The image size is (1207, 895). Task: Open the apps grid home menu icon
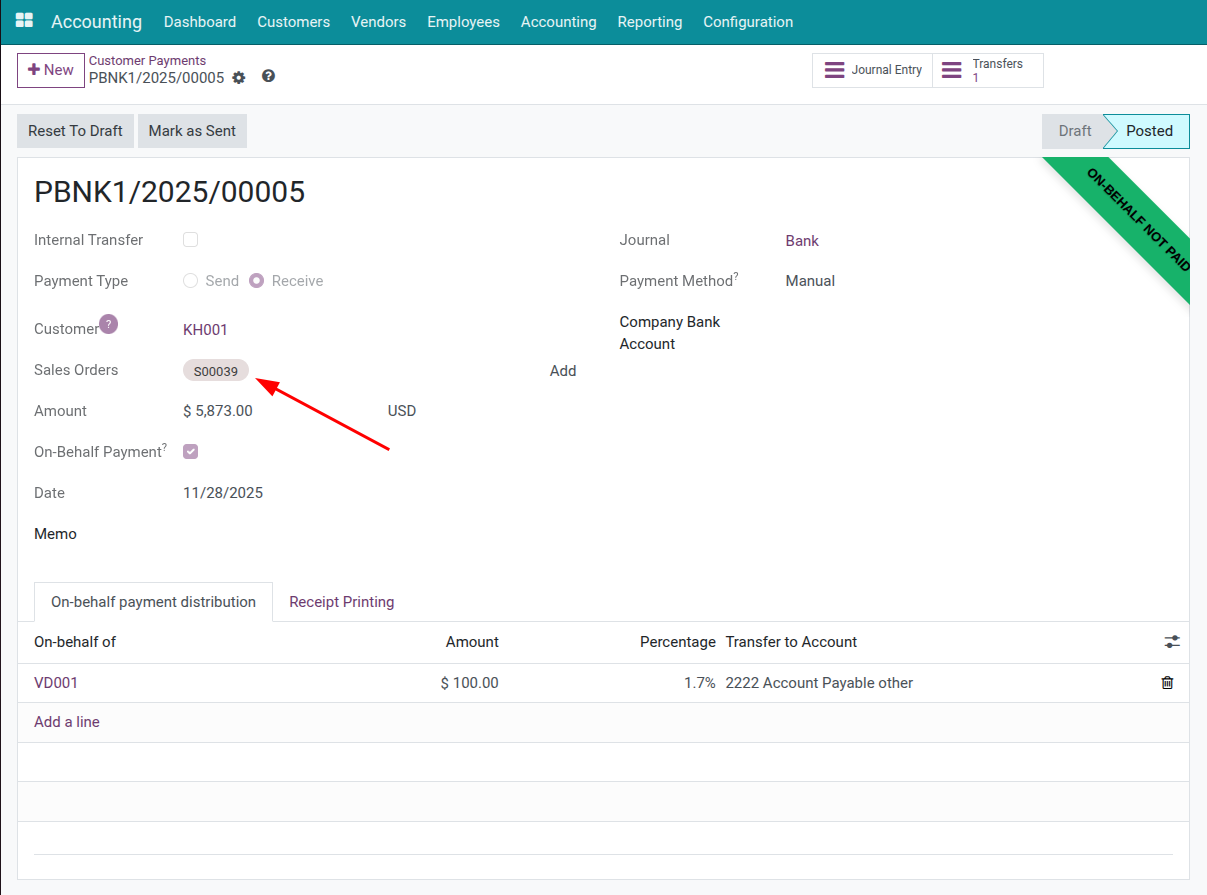(24, 21)
